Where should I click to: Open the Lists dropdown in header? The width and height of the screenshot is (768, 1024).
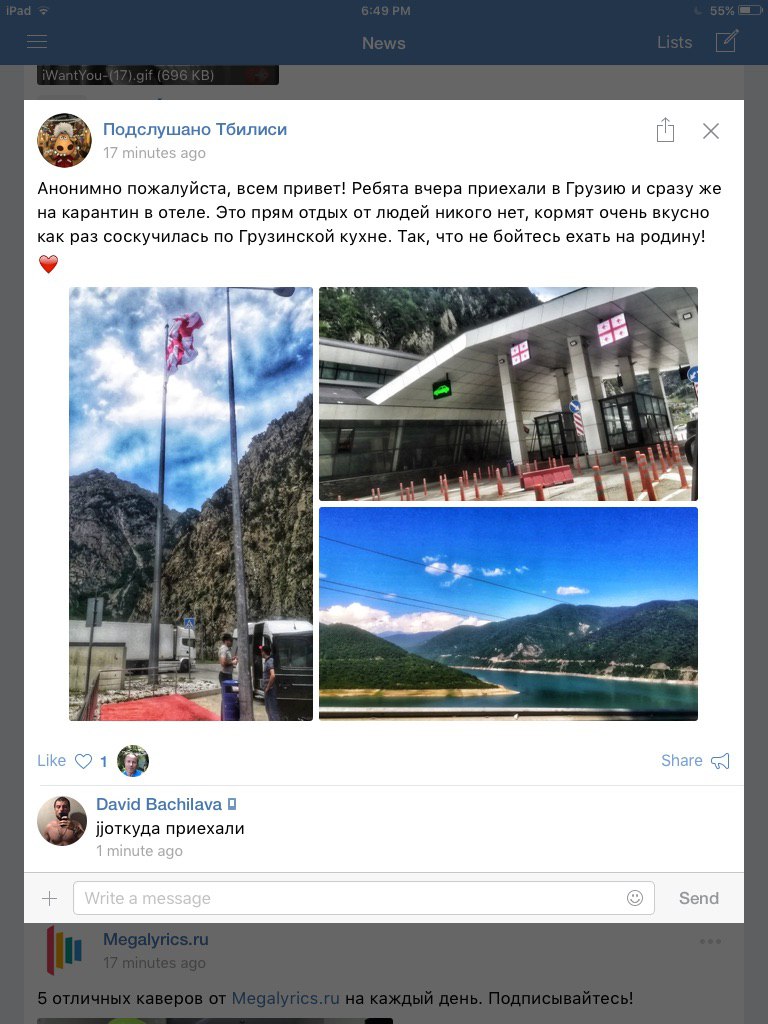[674, 42]
